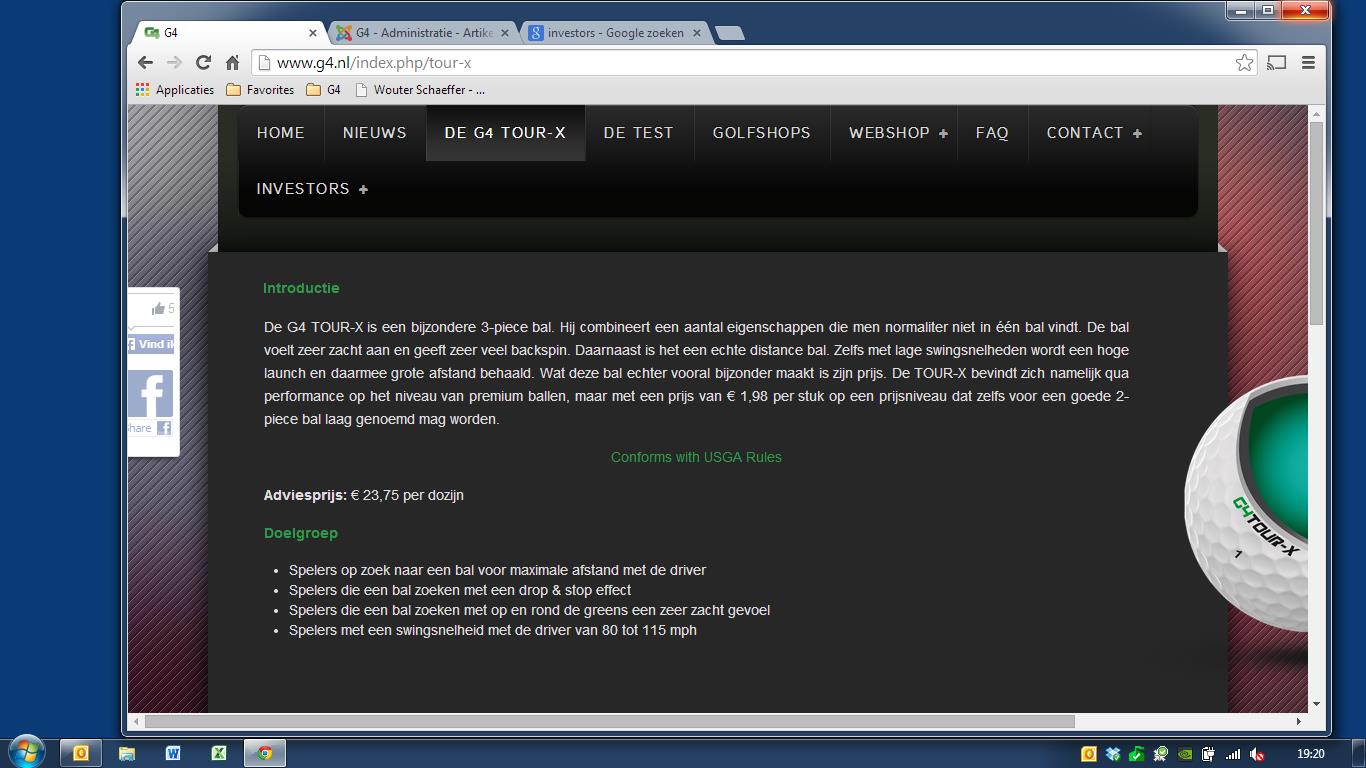Click the system clock showing 19:20

click(1310, 754)
